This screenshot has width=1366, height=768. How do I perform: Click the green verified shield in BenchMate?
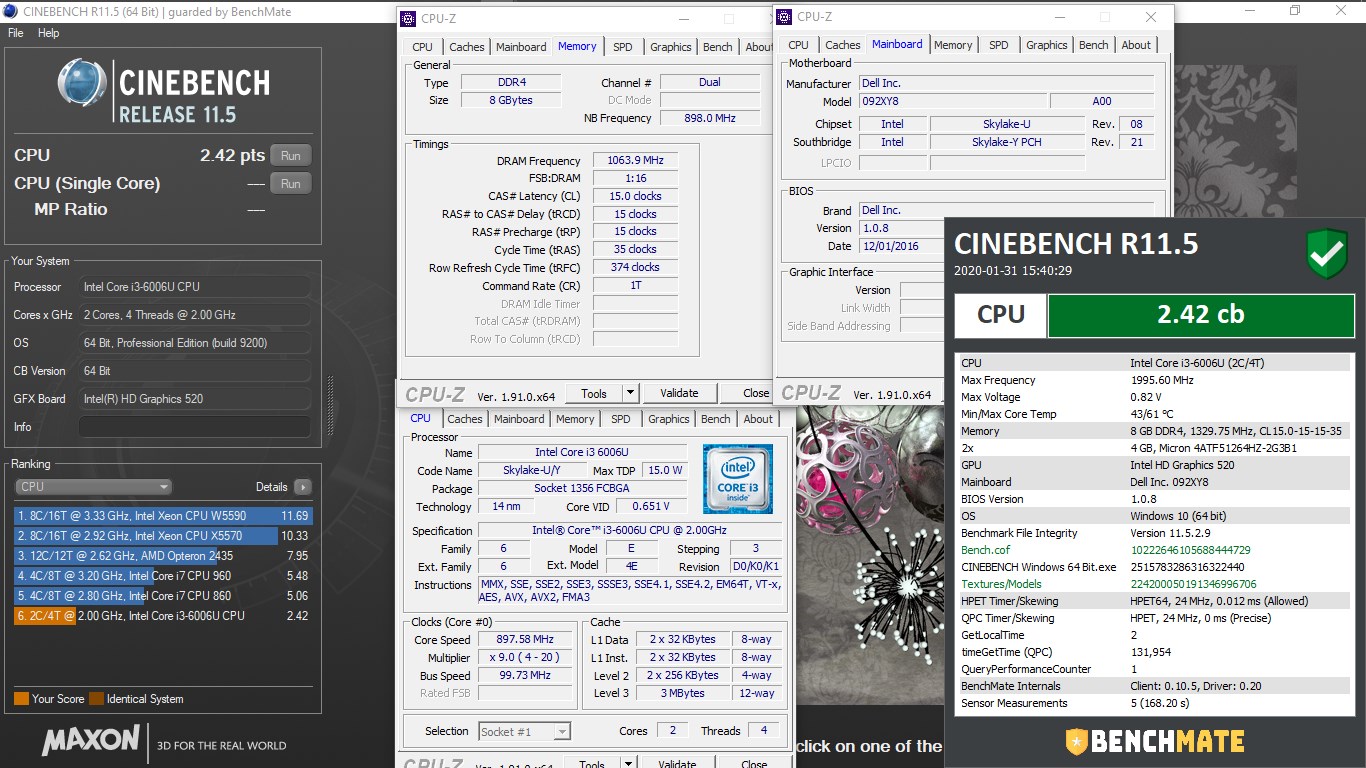[x=1327, y=254]
